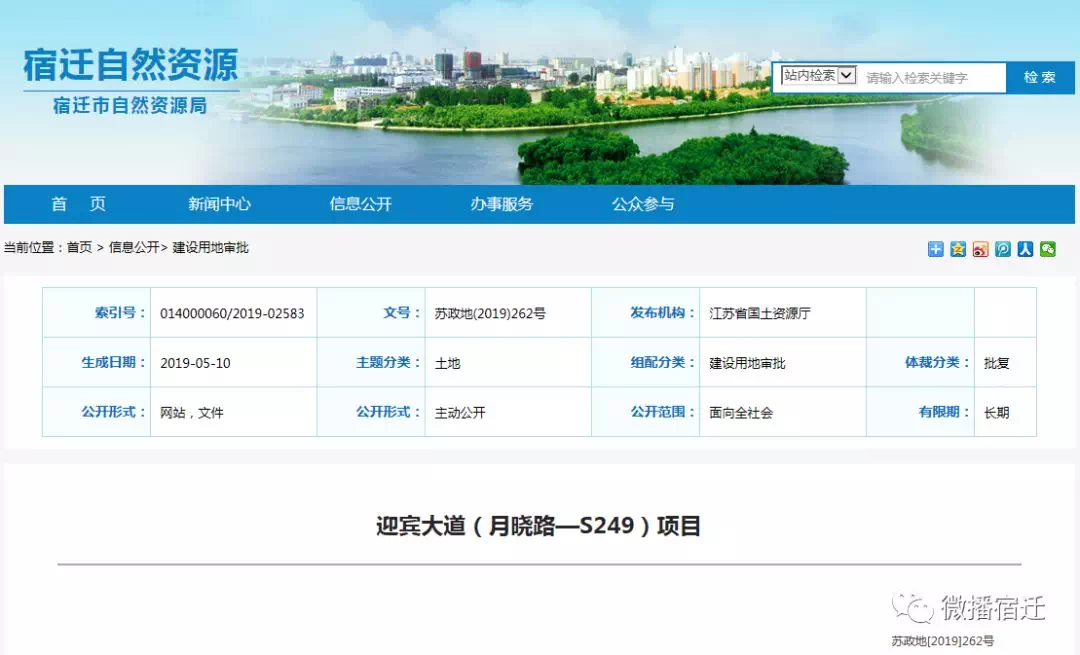Share to QQ Zone star icon

click(958, 249)
